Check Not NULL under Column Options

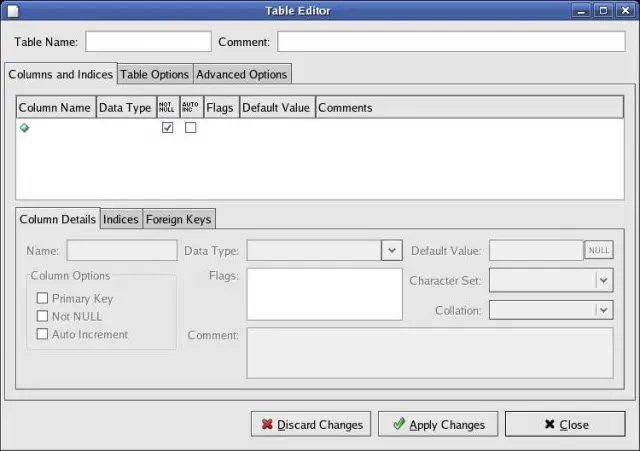(42, 316)
